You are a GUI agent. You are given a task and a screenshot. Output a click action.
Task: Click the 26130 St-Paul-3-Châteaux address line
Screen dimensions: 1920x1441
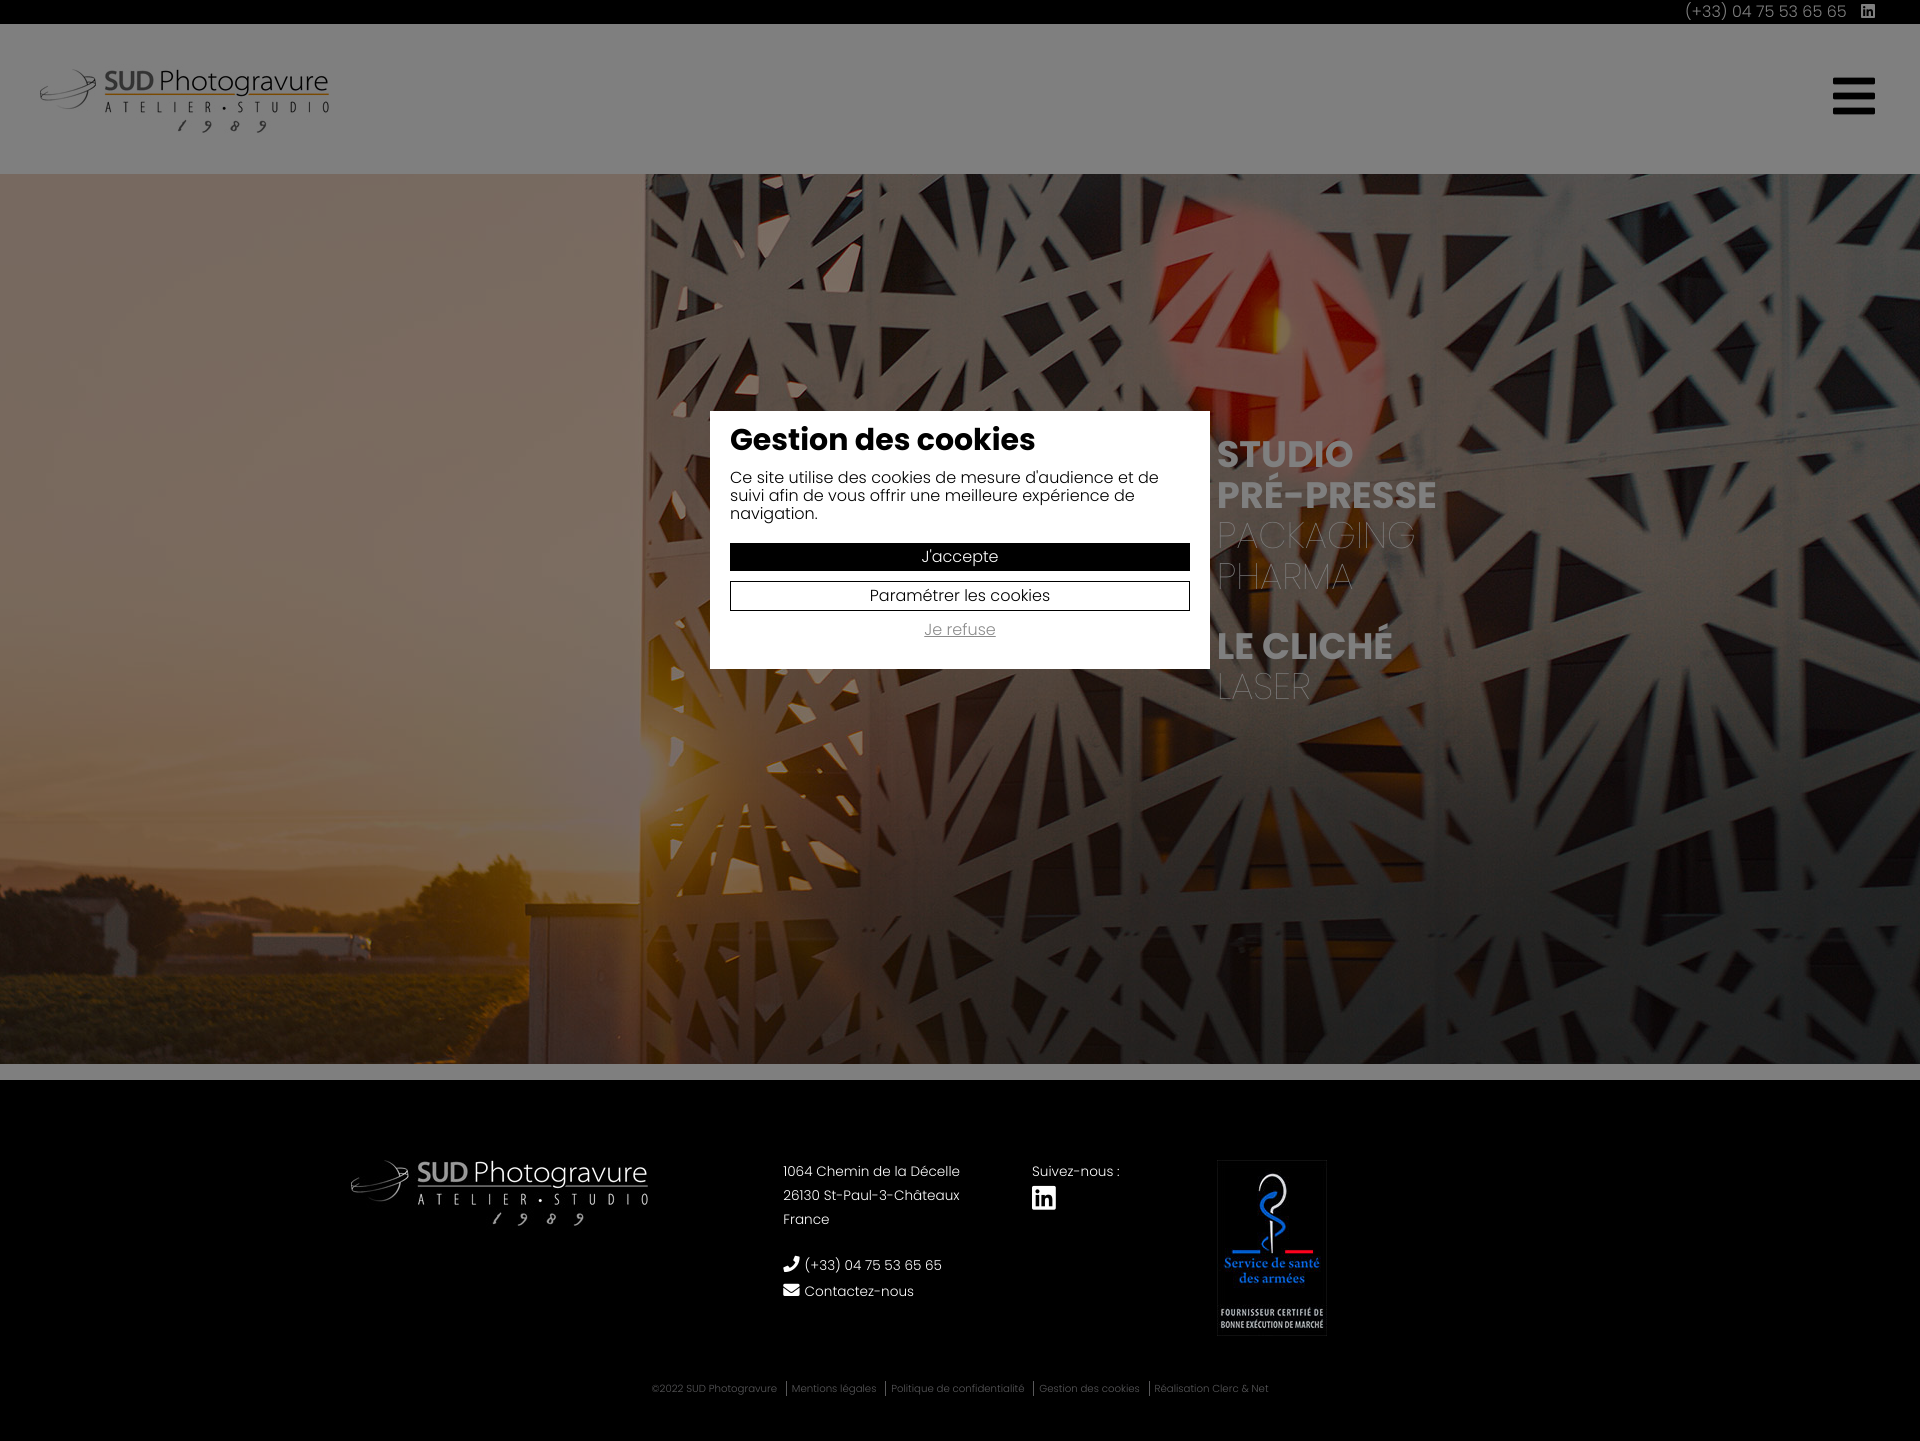[871, 1195]
